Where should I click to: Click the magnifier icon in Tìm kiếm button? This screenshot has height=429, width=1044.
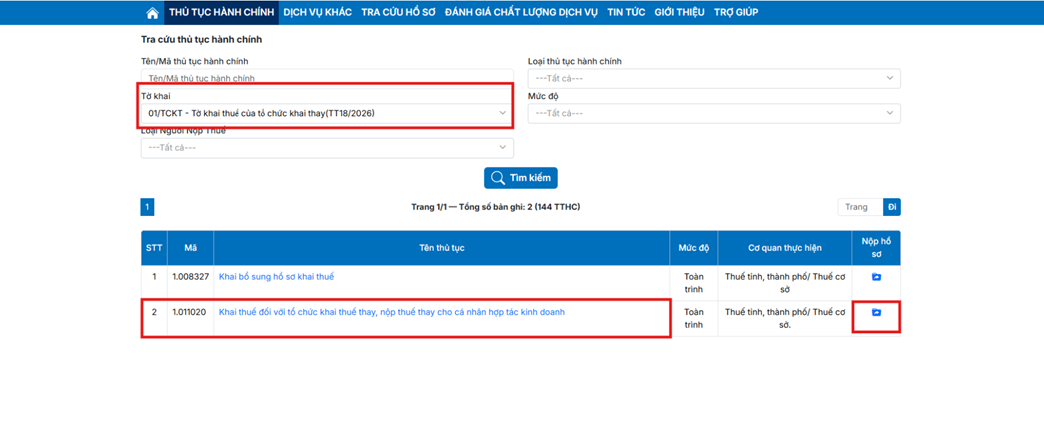point(497,178)
